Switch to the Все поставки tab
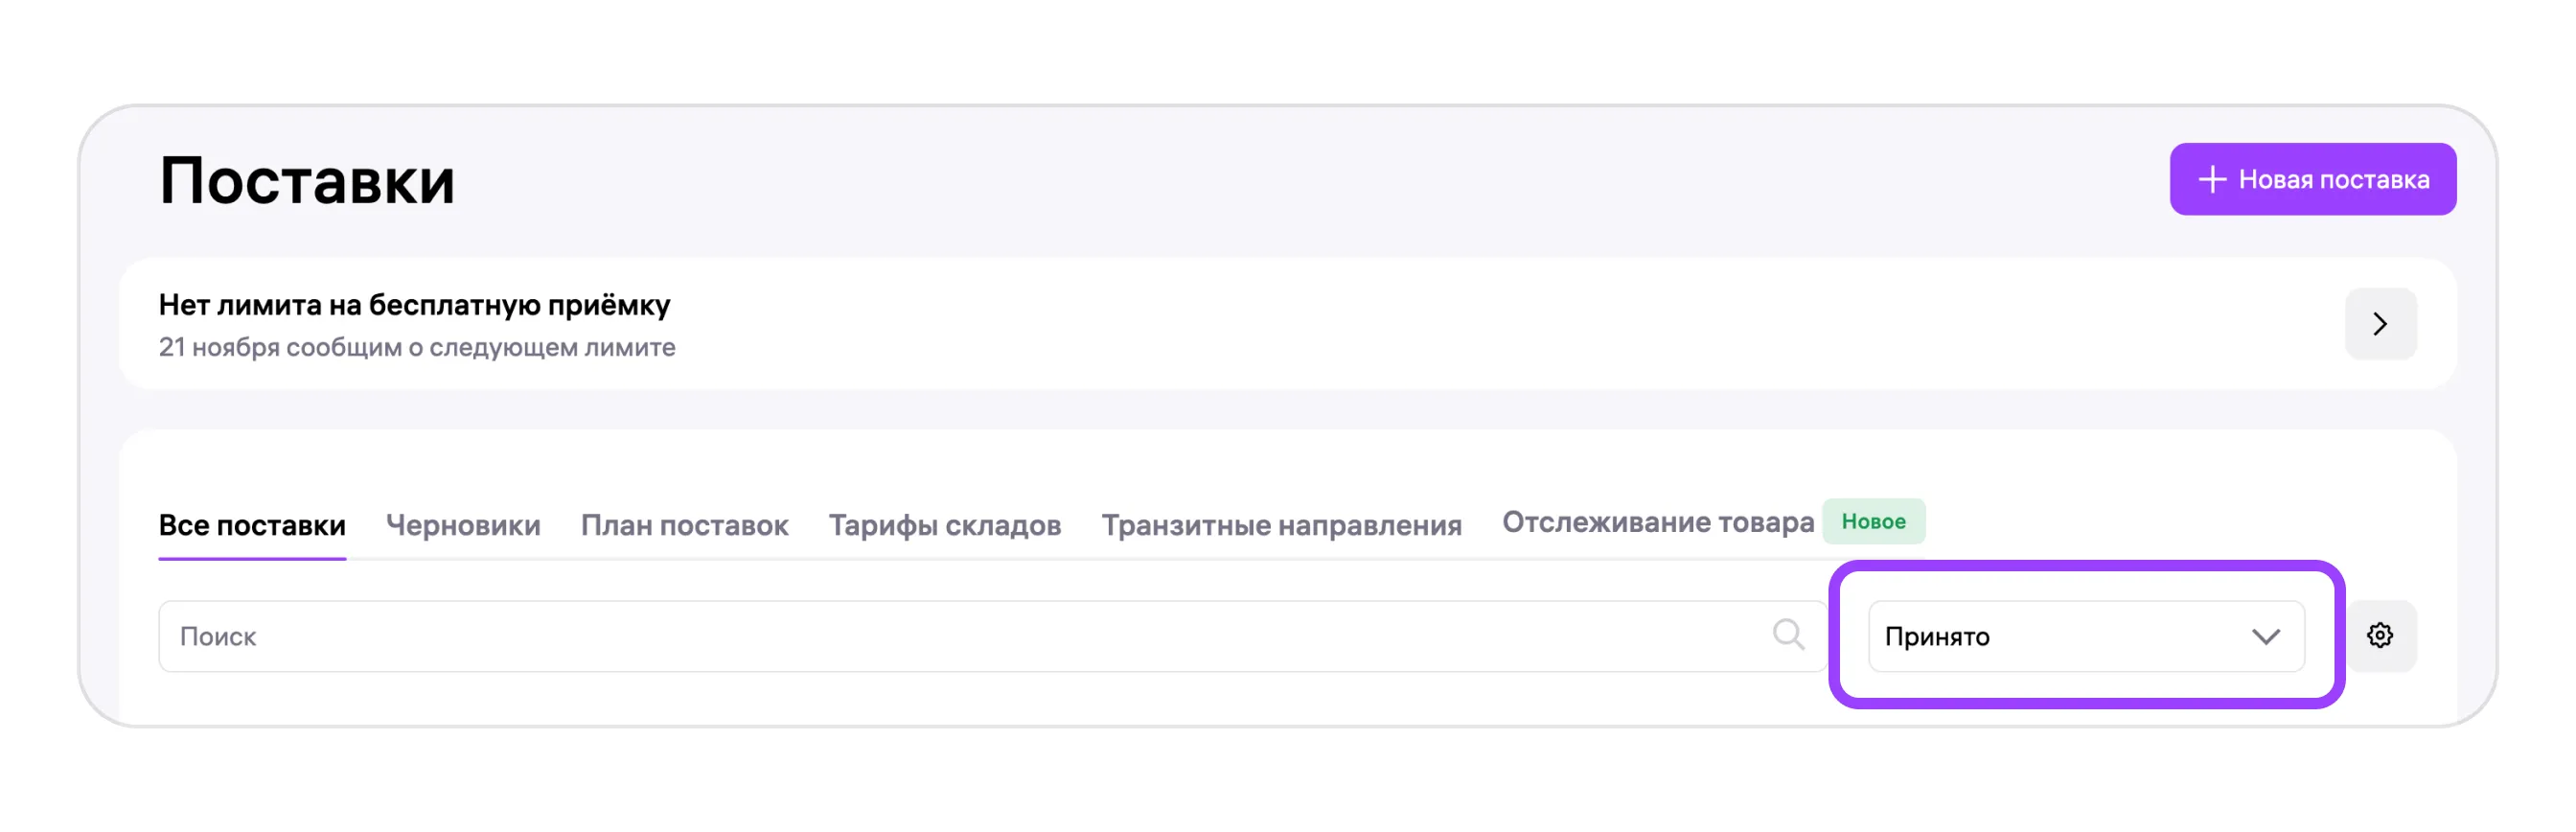Viewport: 2576px width, 832px height. (252, 526)
